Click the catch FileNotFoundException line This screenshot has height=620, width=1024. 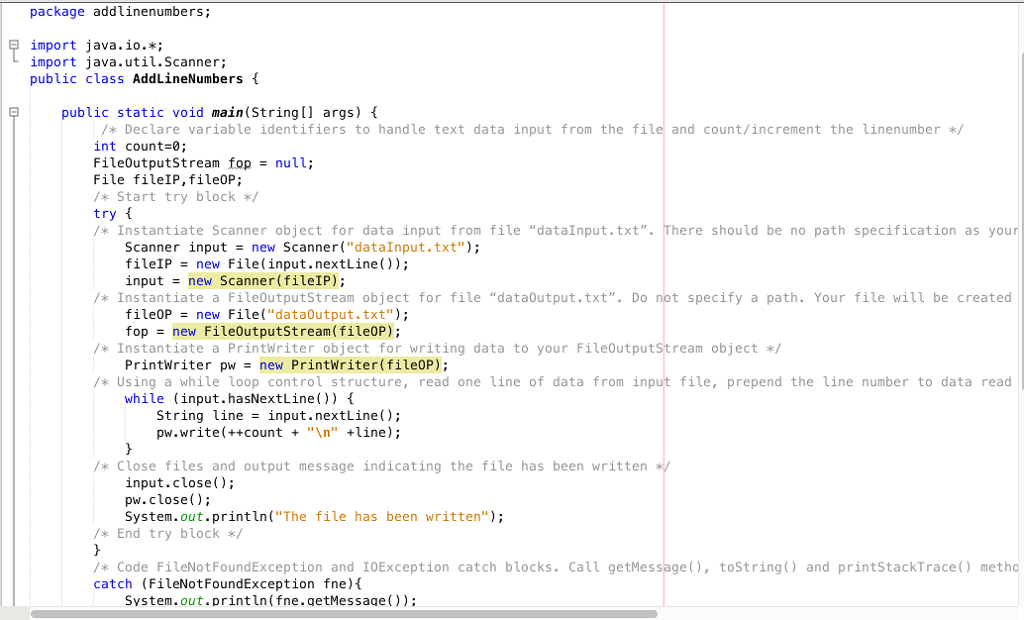click(x=200, y=583)
